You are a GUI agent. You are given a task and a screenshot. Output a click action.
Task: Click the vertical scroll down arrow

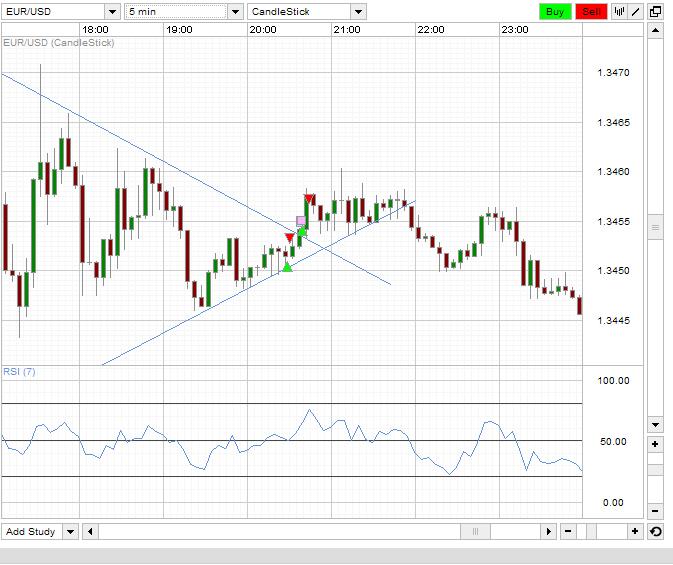point(655,425)
